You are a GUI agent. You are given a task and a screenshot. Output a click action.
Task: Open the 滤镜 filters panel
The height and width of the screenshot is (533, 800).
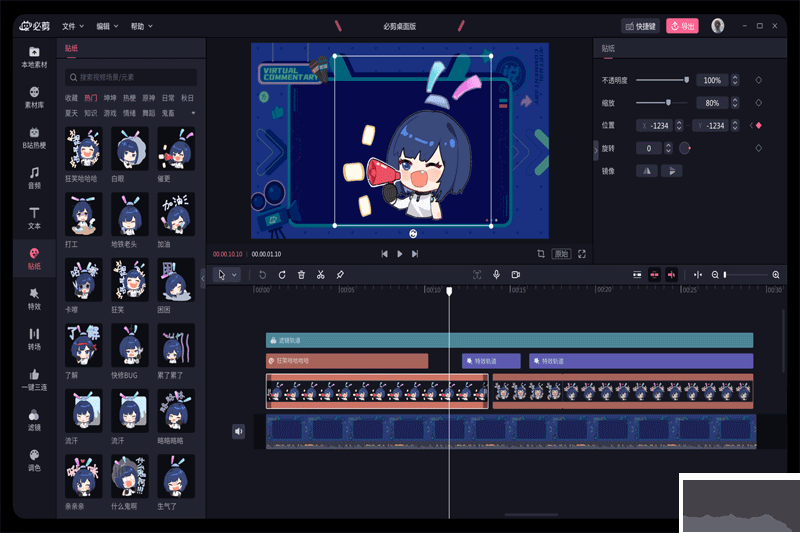[34, 420]
